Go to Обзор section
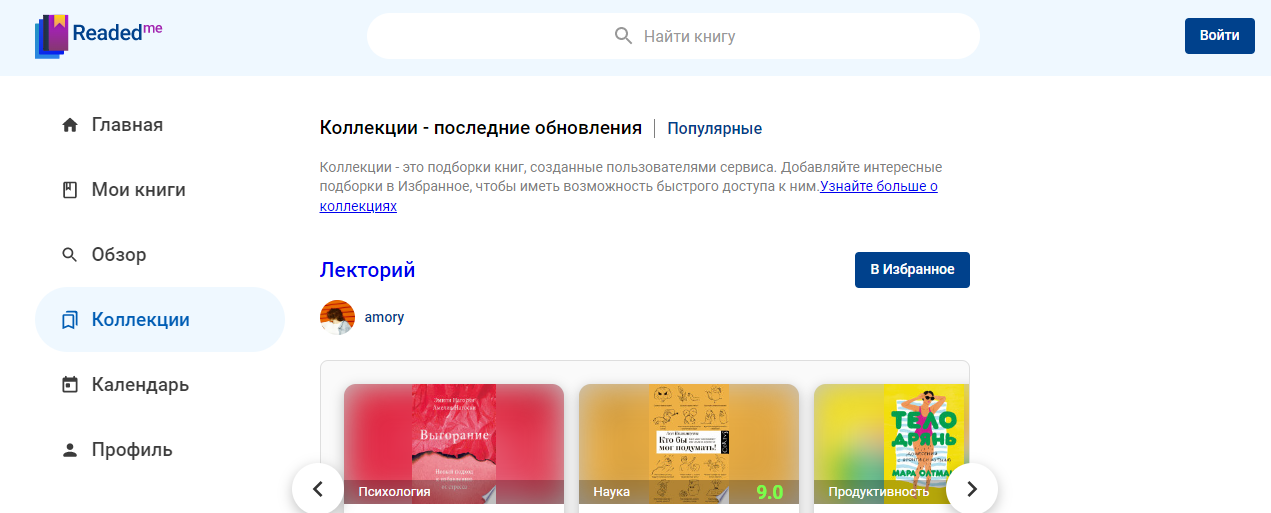The image size is (1271, 513). [x=160, y=255]
